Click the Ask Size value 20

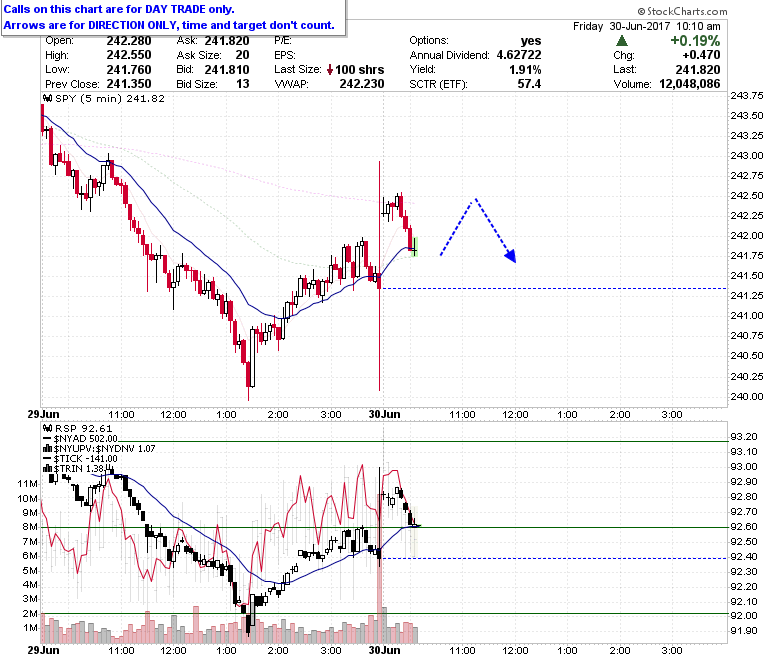tap(242, 55)
